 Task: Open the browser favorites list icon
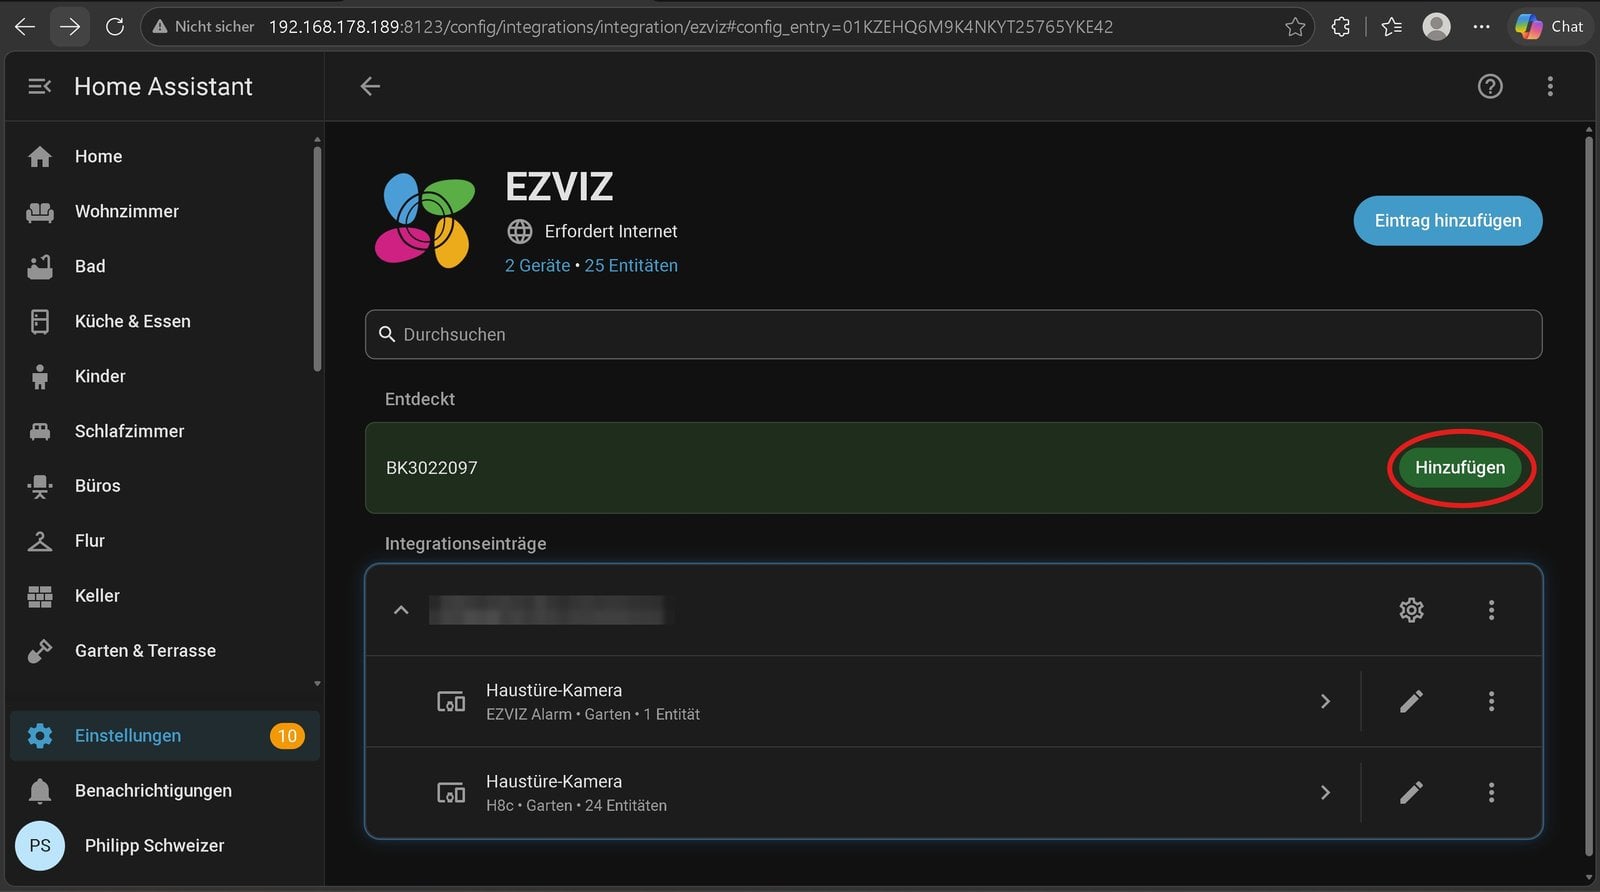pyautogui.click(x=1391, y=27)
